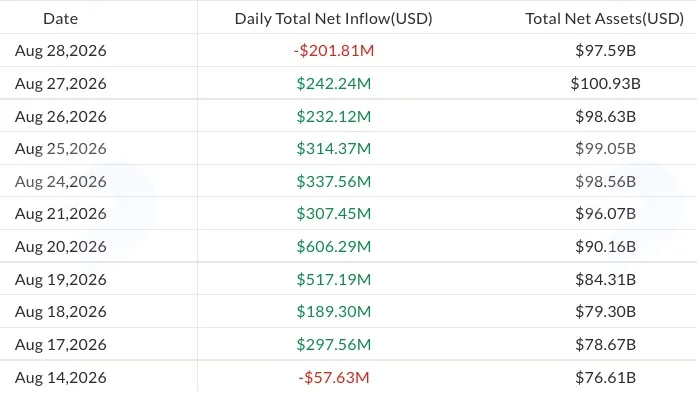The width and height of the screenshot is (697, 399).
Task: Click the $606.29M inflow value
Action: pos(333,247)
